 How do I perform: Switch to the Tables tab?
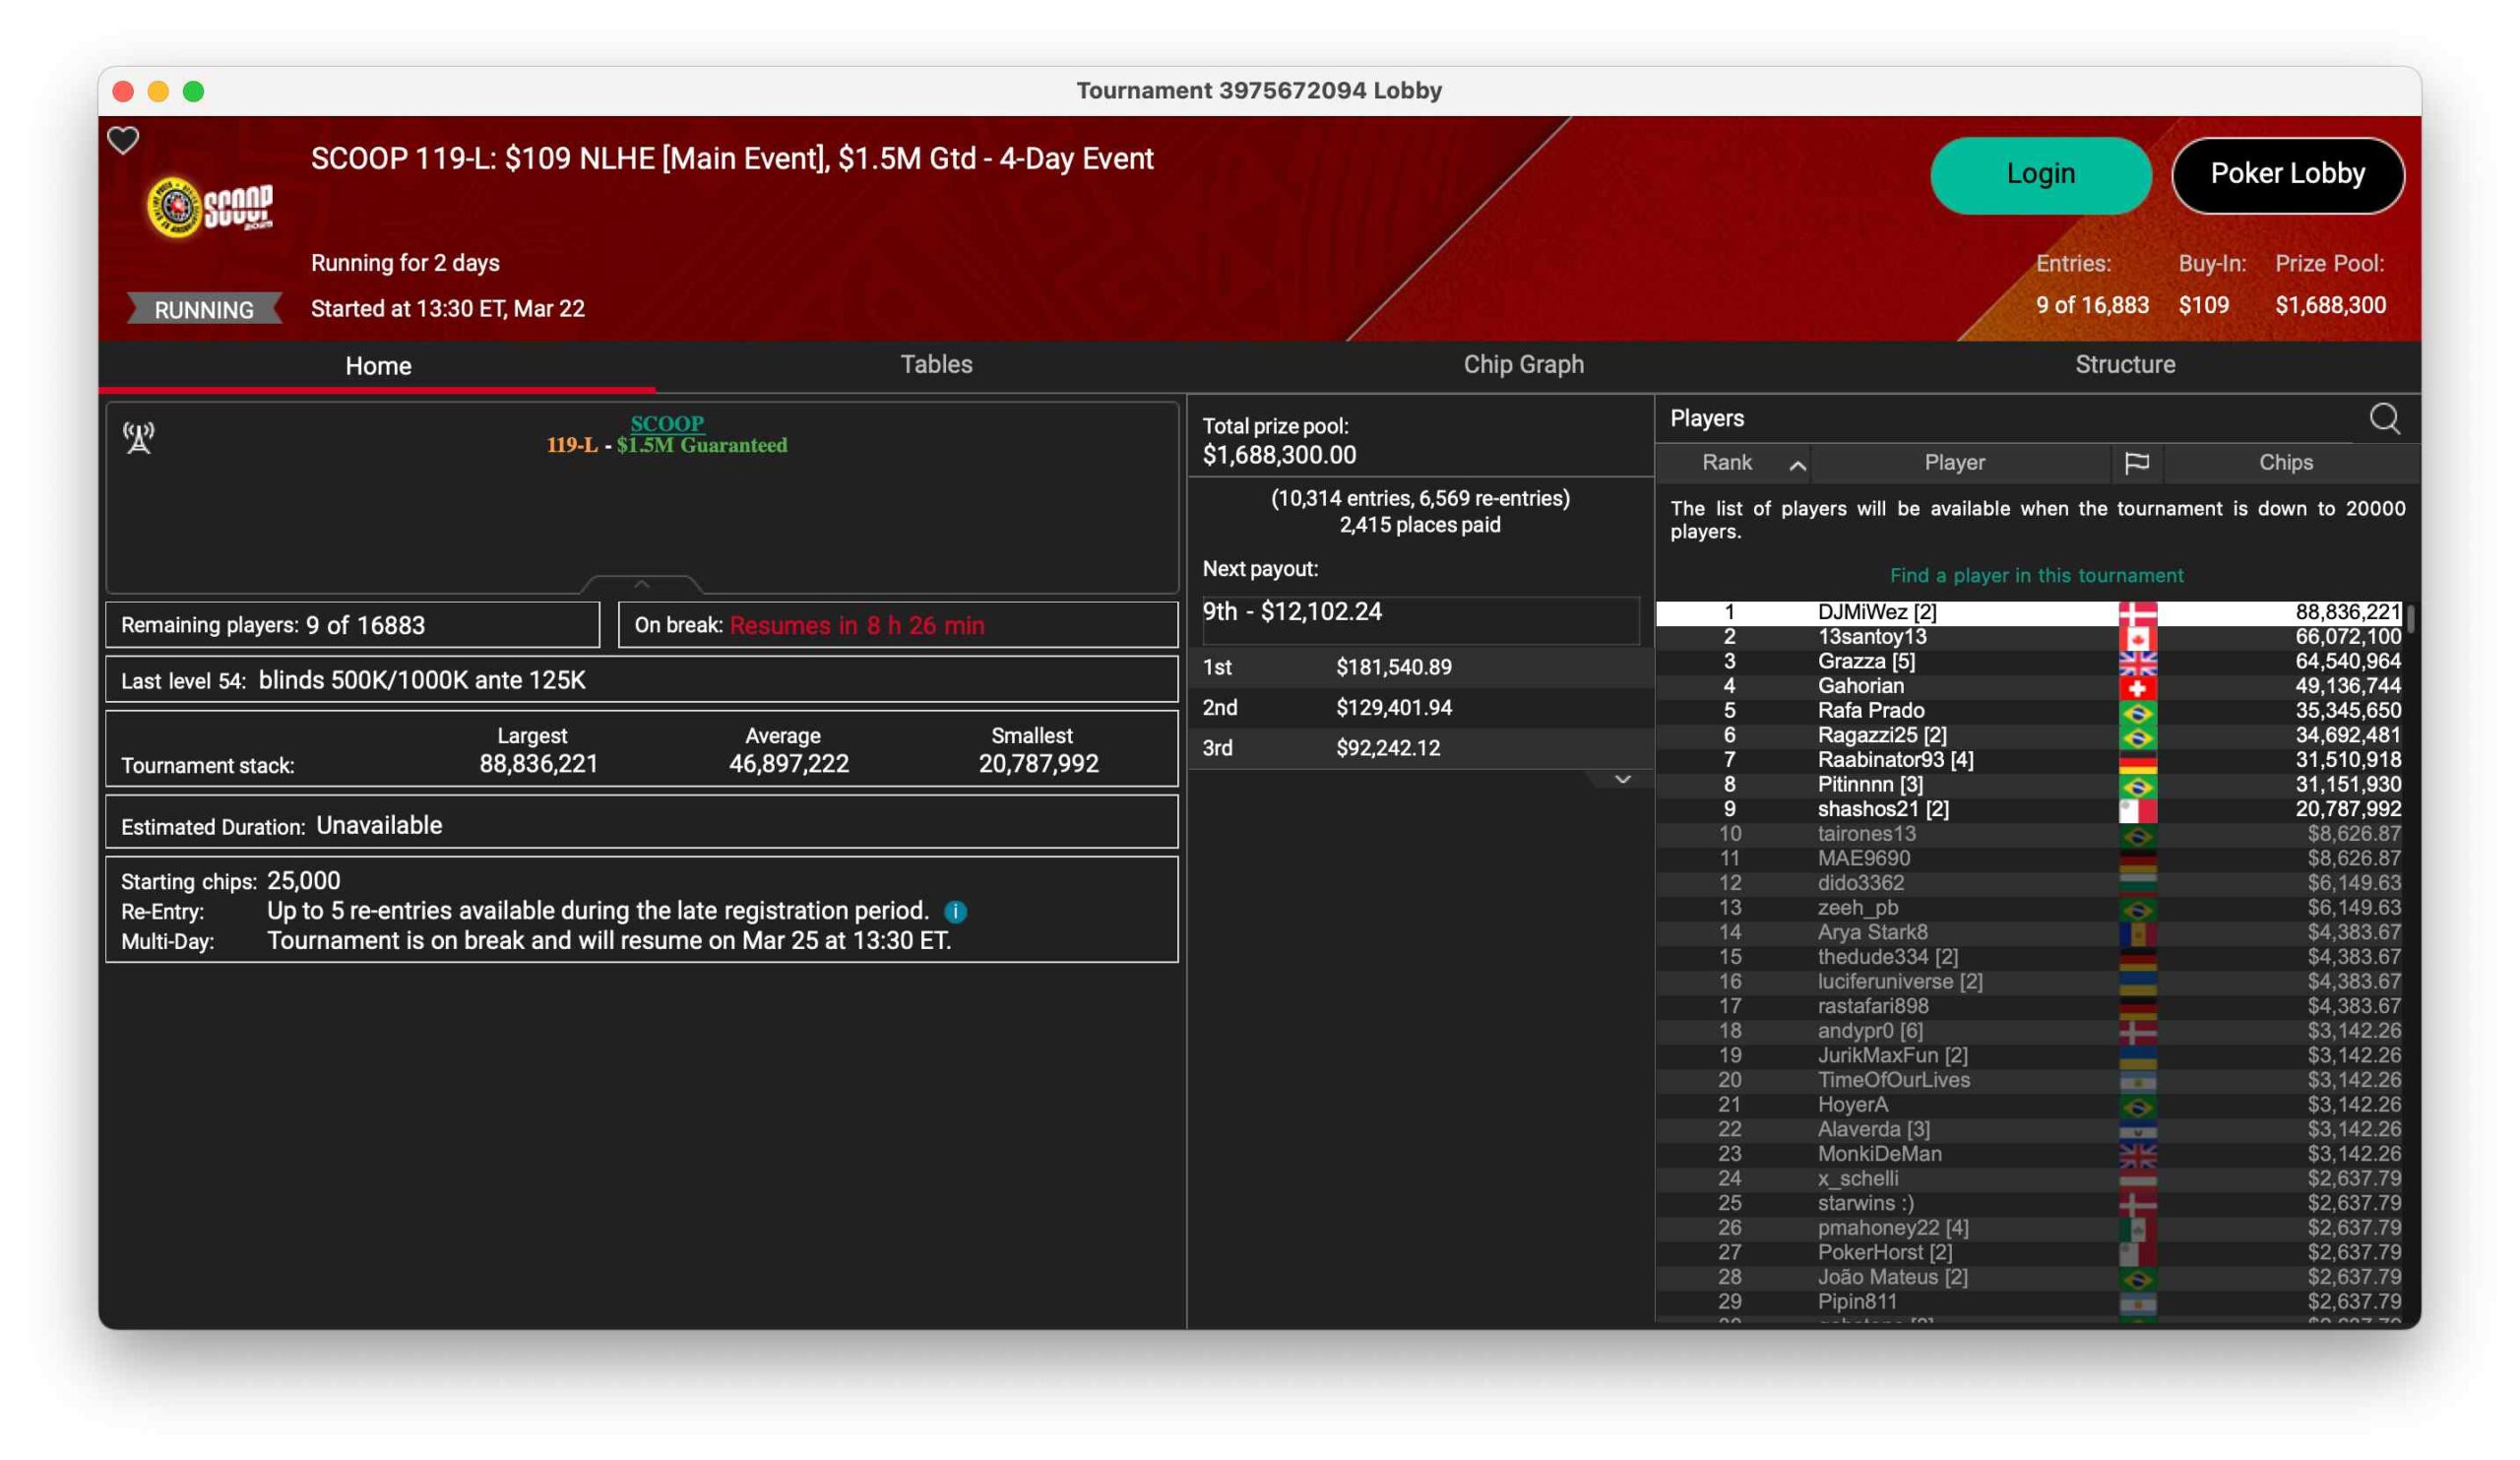(x=936, y=364)
